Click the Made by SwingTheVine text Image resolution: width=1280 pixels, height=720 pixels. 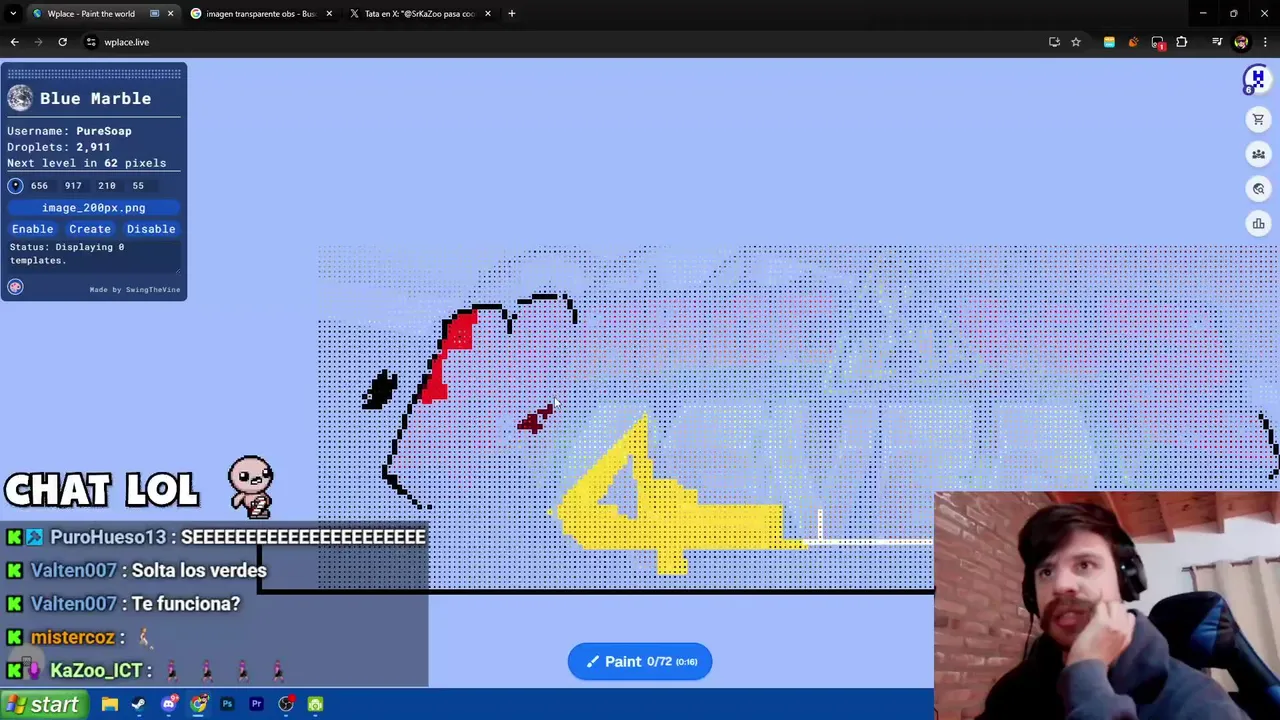[x=135, y=290]
